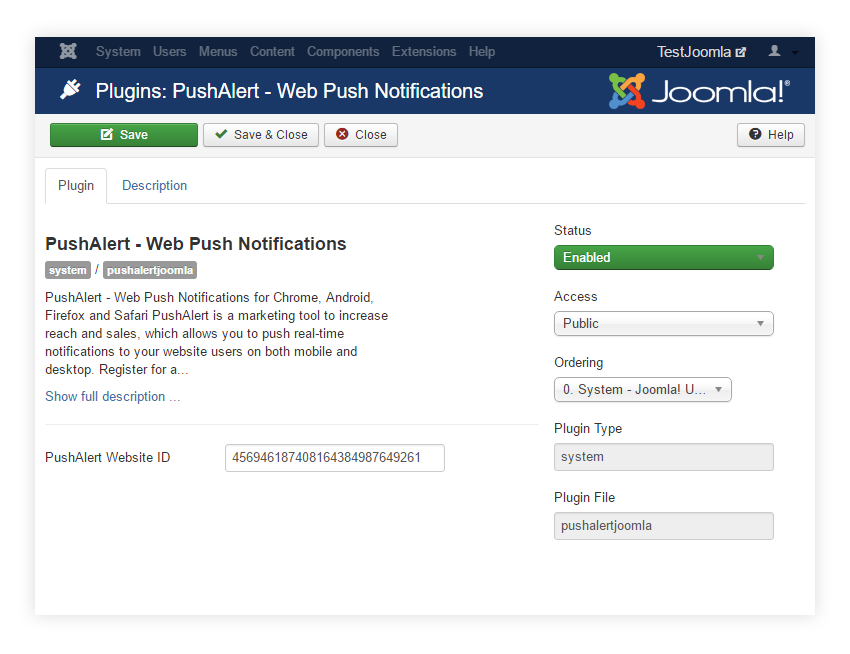Viewport: 850px width, 654px height.
Task: Open the Content menu
Action: [272, 52]
